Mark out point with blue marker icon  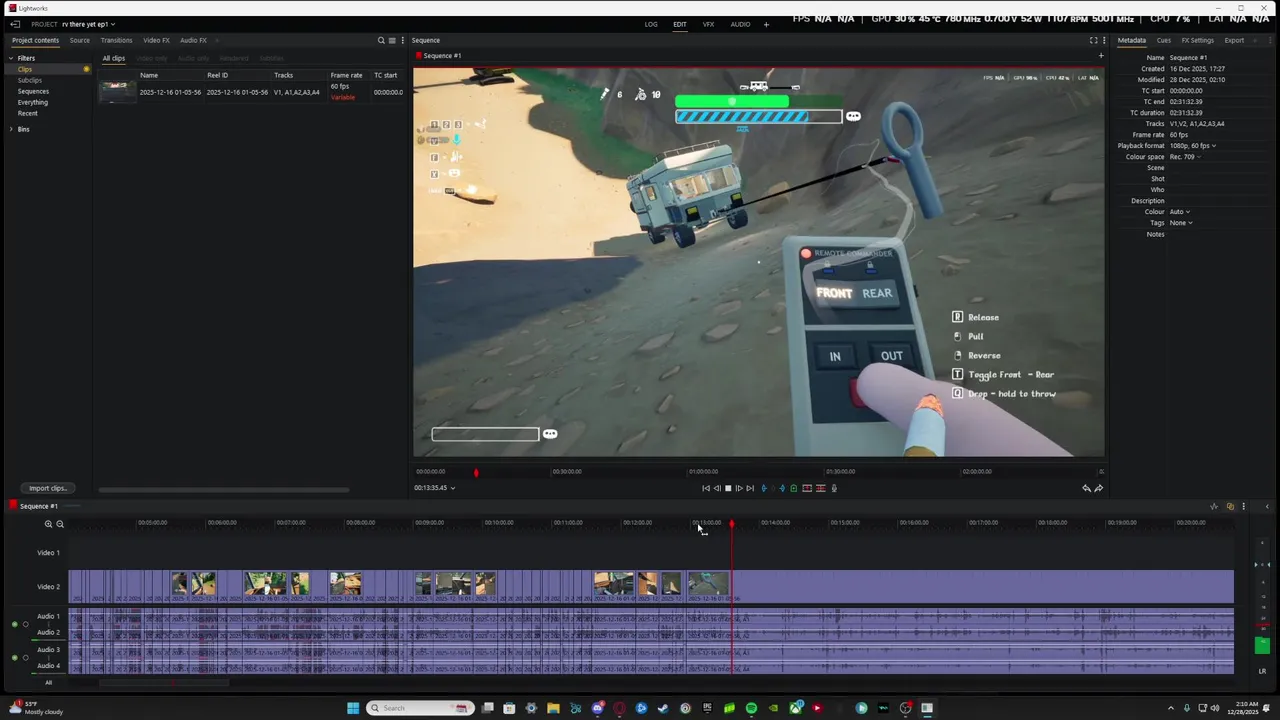pyautogui.click(x=782, y=488)
